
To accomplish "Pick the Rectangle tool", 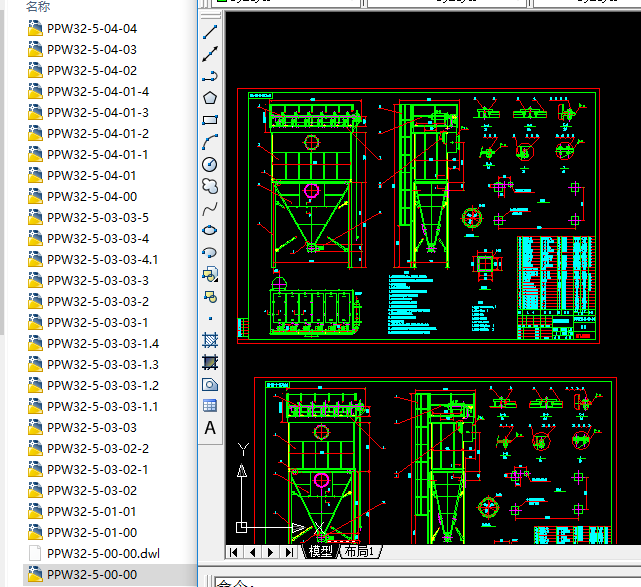I will point(210,120).
